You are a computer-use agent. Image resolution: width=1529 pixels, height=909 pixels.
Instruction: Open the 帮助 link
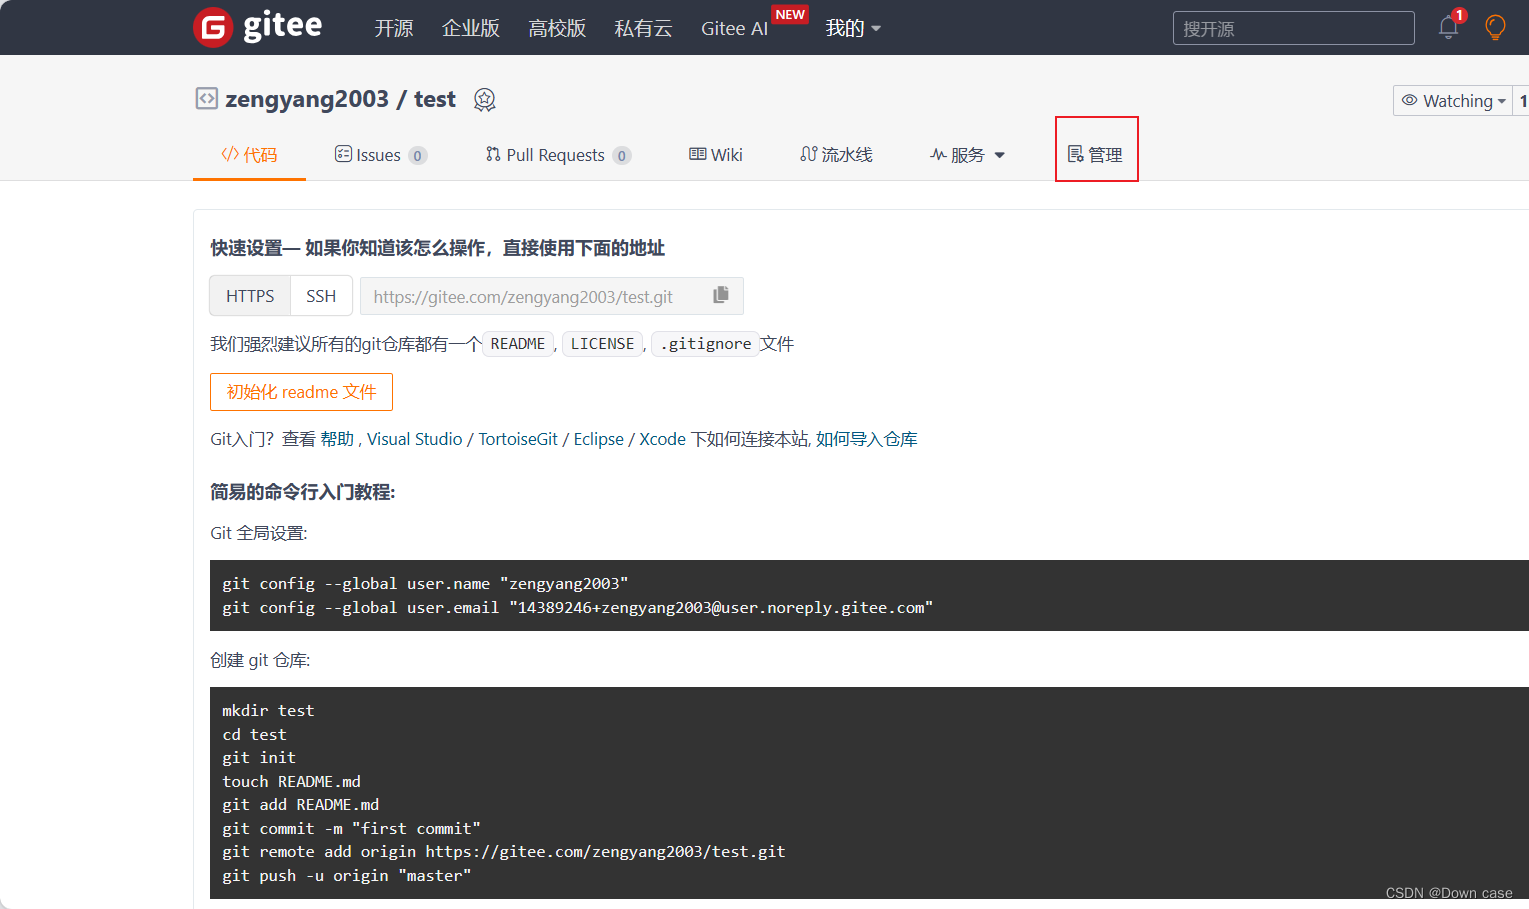(337, 439)
